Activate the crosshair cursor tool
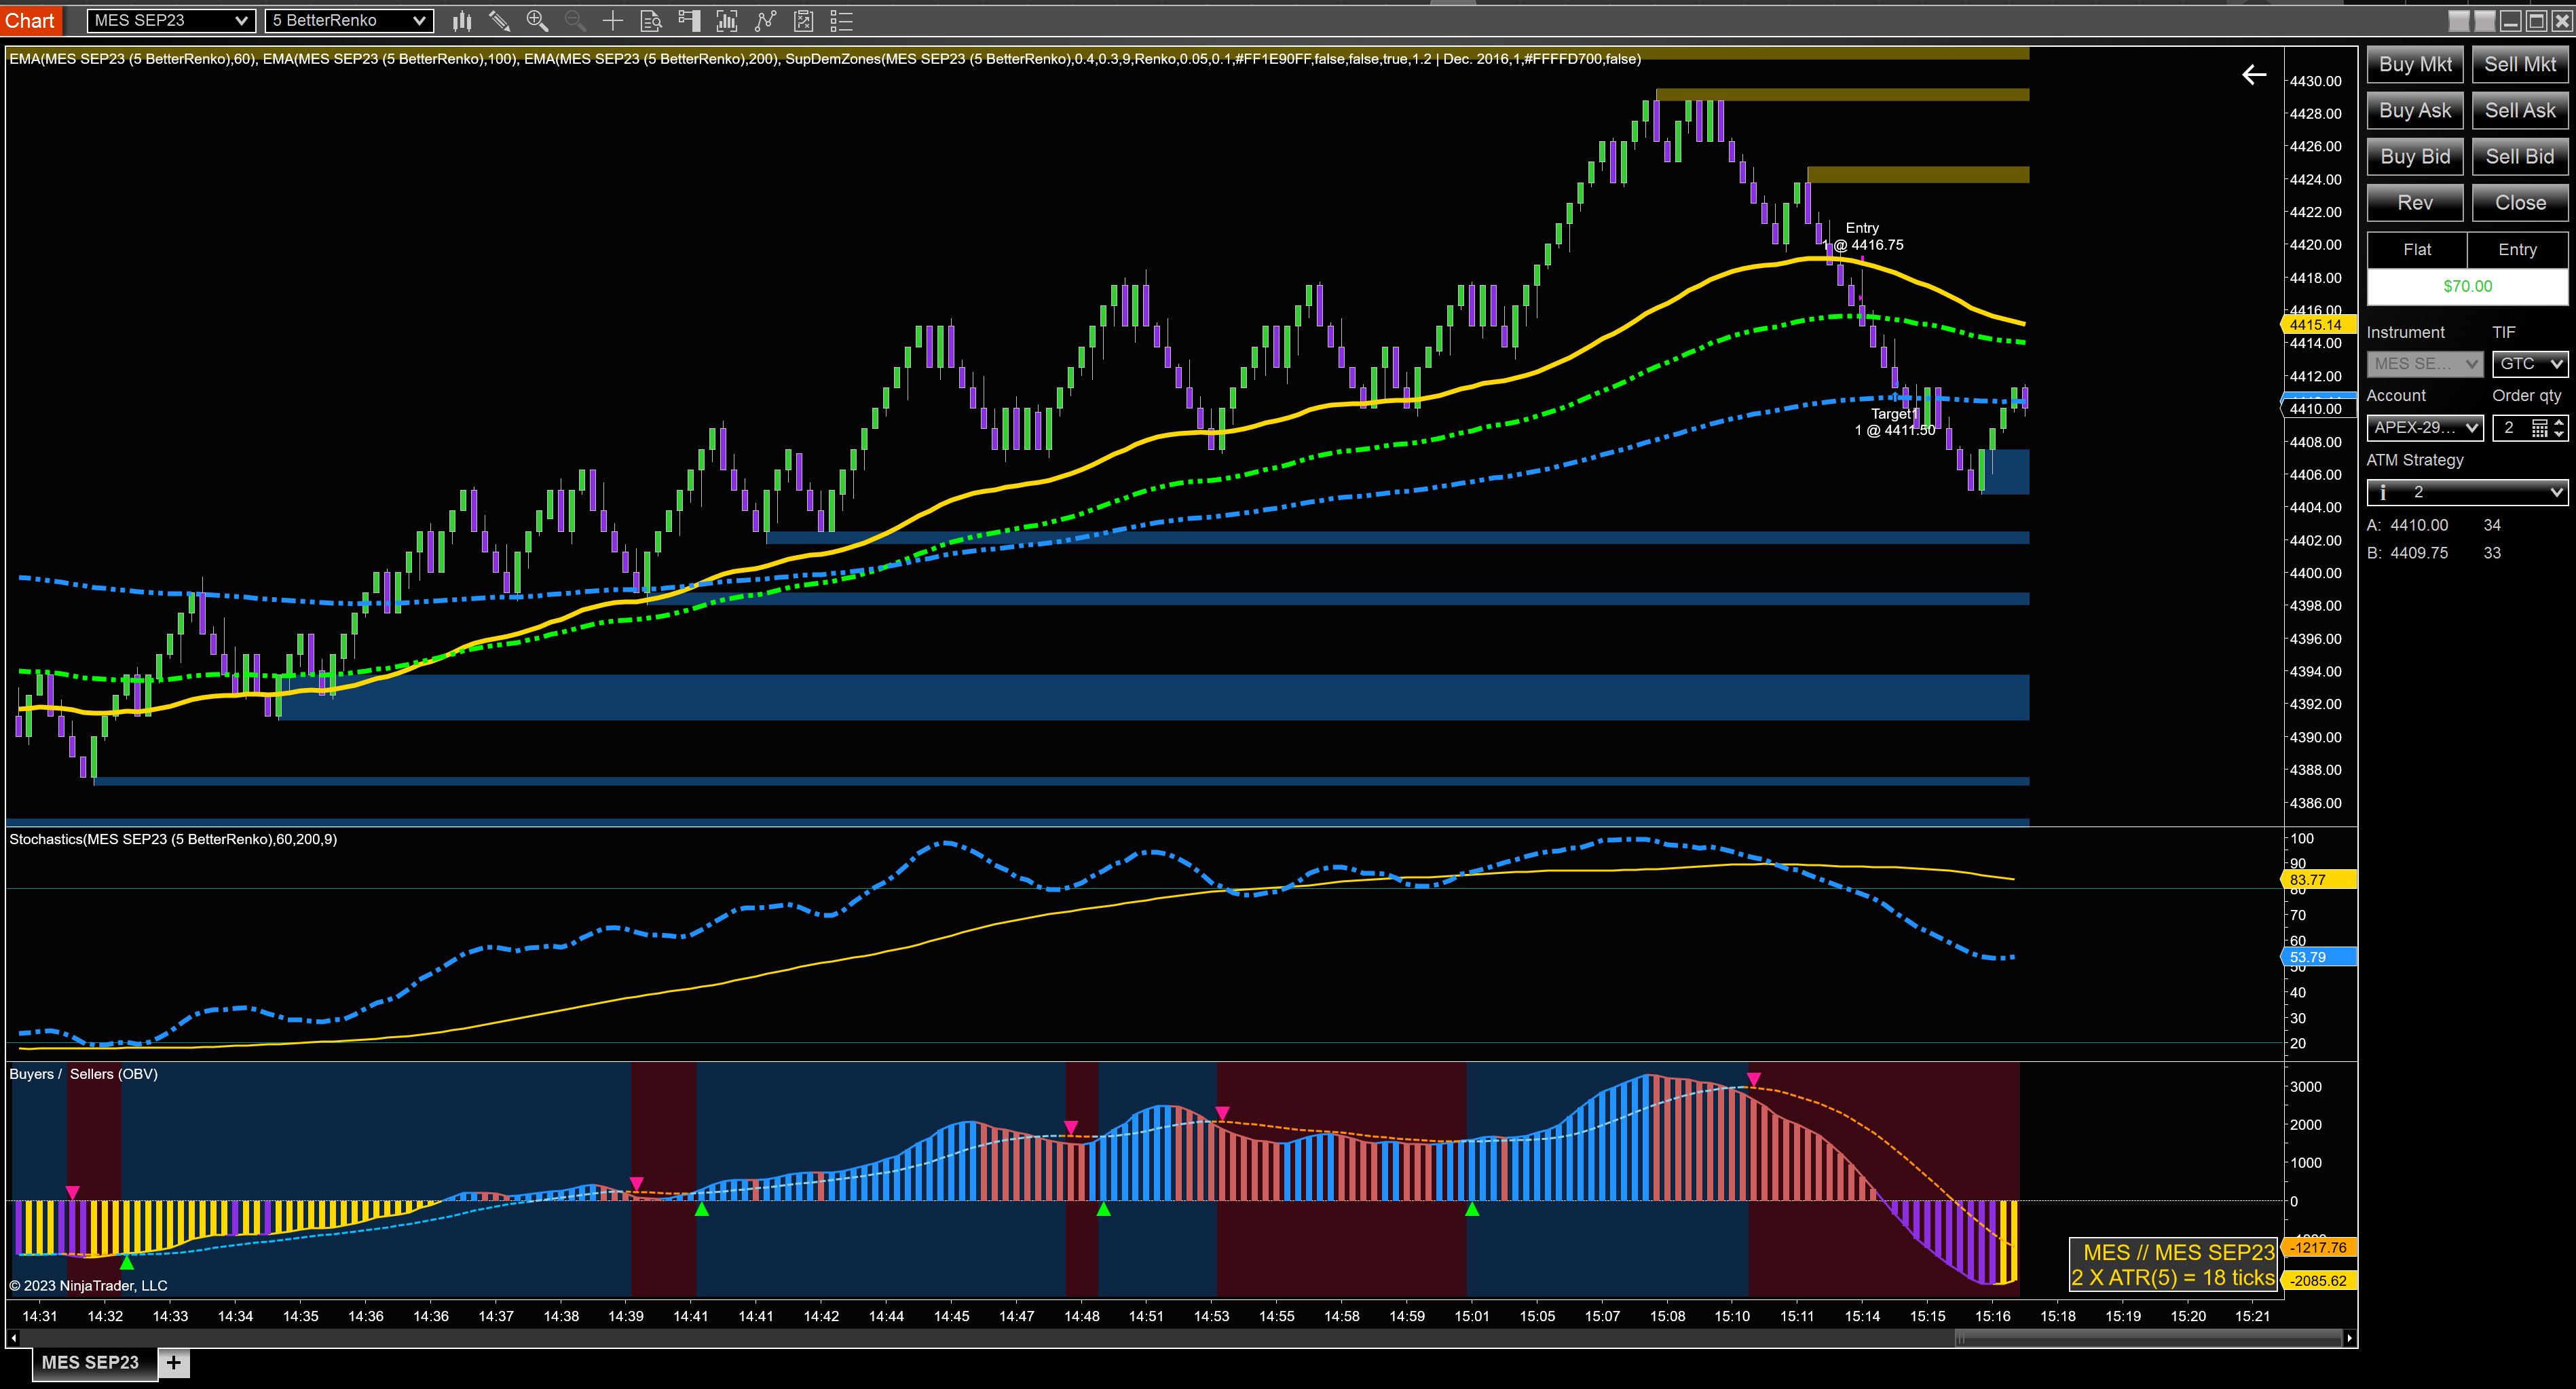 click(613, 20)
